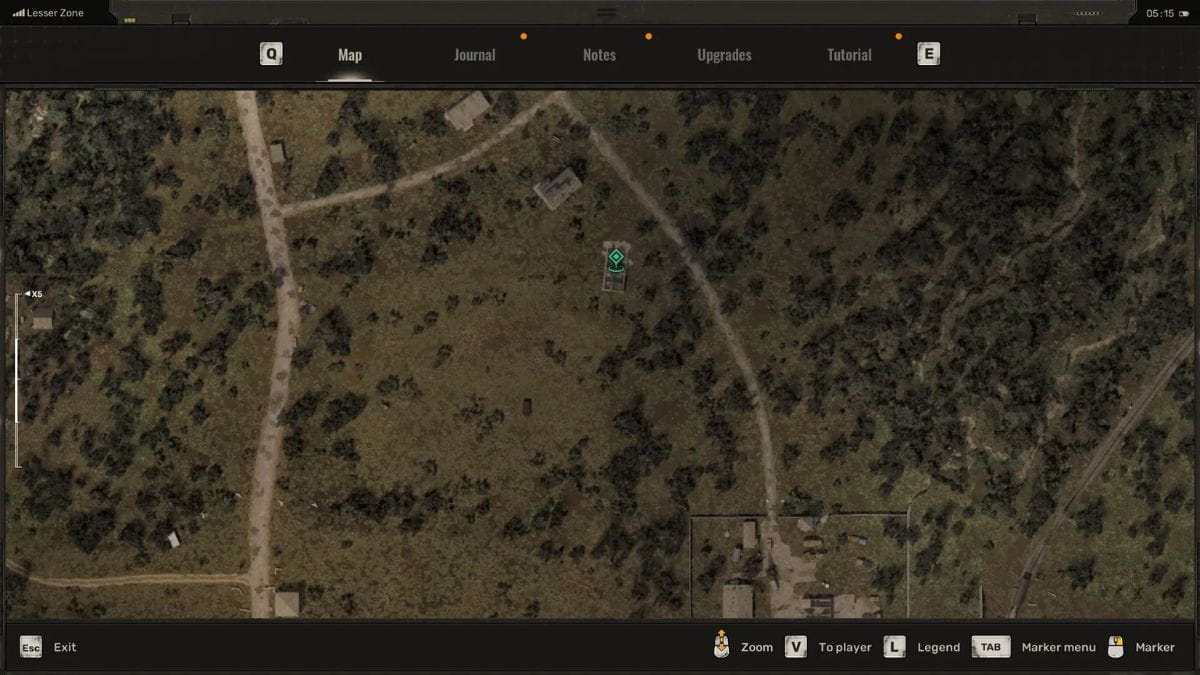The height and width of the screenshot is (675, 1200).
Task: Click the orange notification dot near Tutorial
Action: coord(898,36)
